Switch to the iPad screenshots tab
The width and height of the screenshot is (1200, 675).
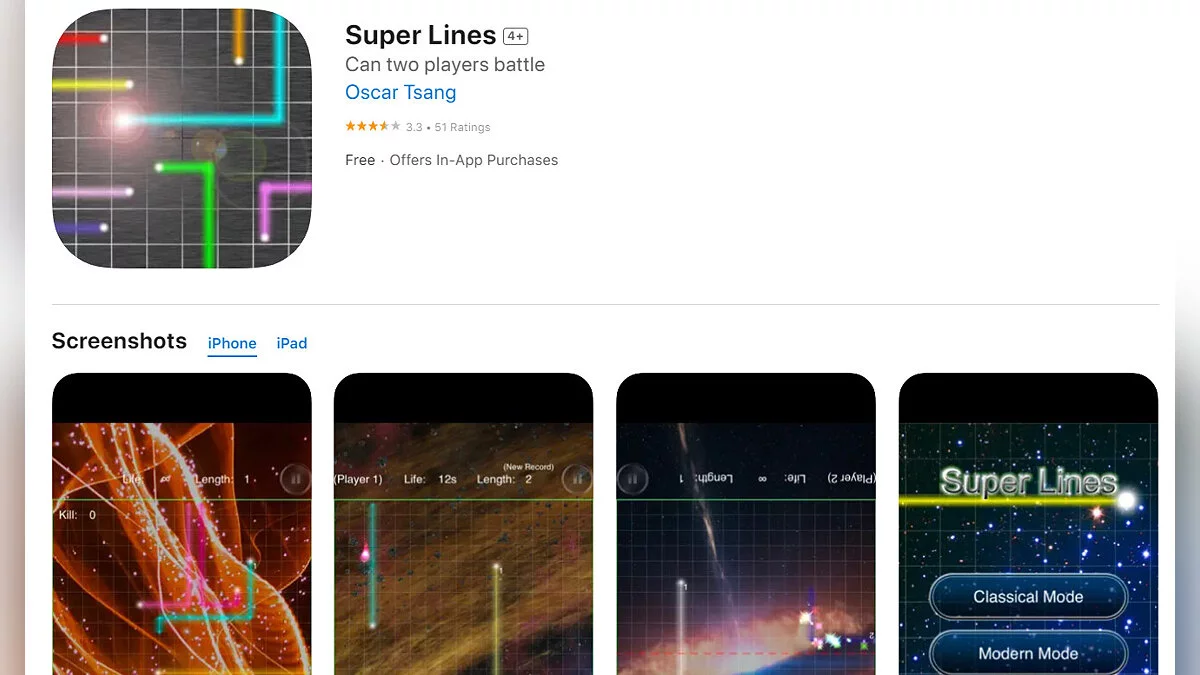coord(292,343)
